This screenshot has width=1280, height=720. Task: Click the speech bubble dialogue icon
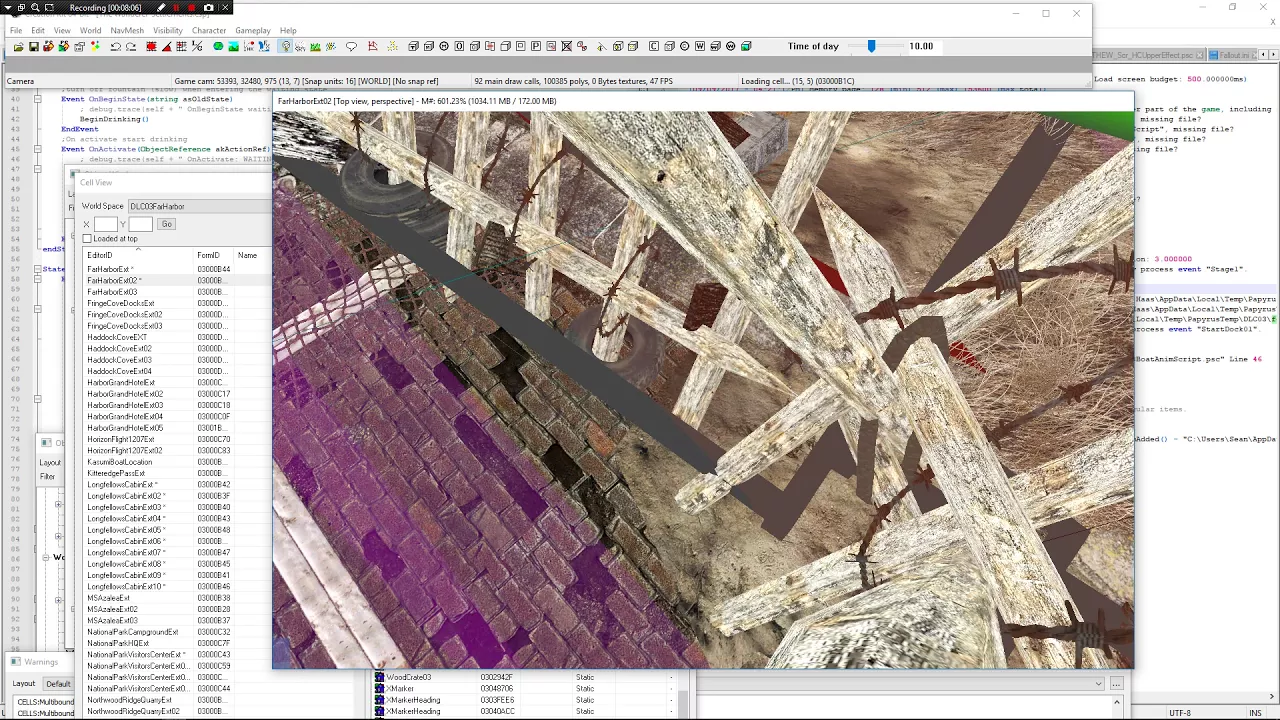pos(351,46)
